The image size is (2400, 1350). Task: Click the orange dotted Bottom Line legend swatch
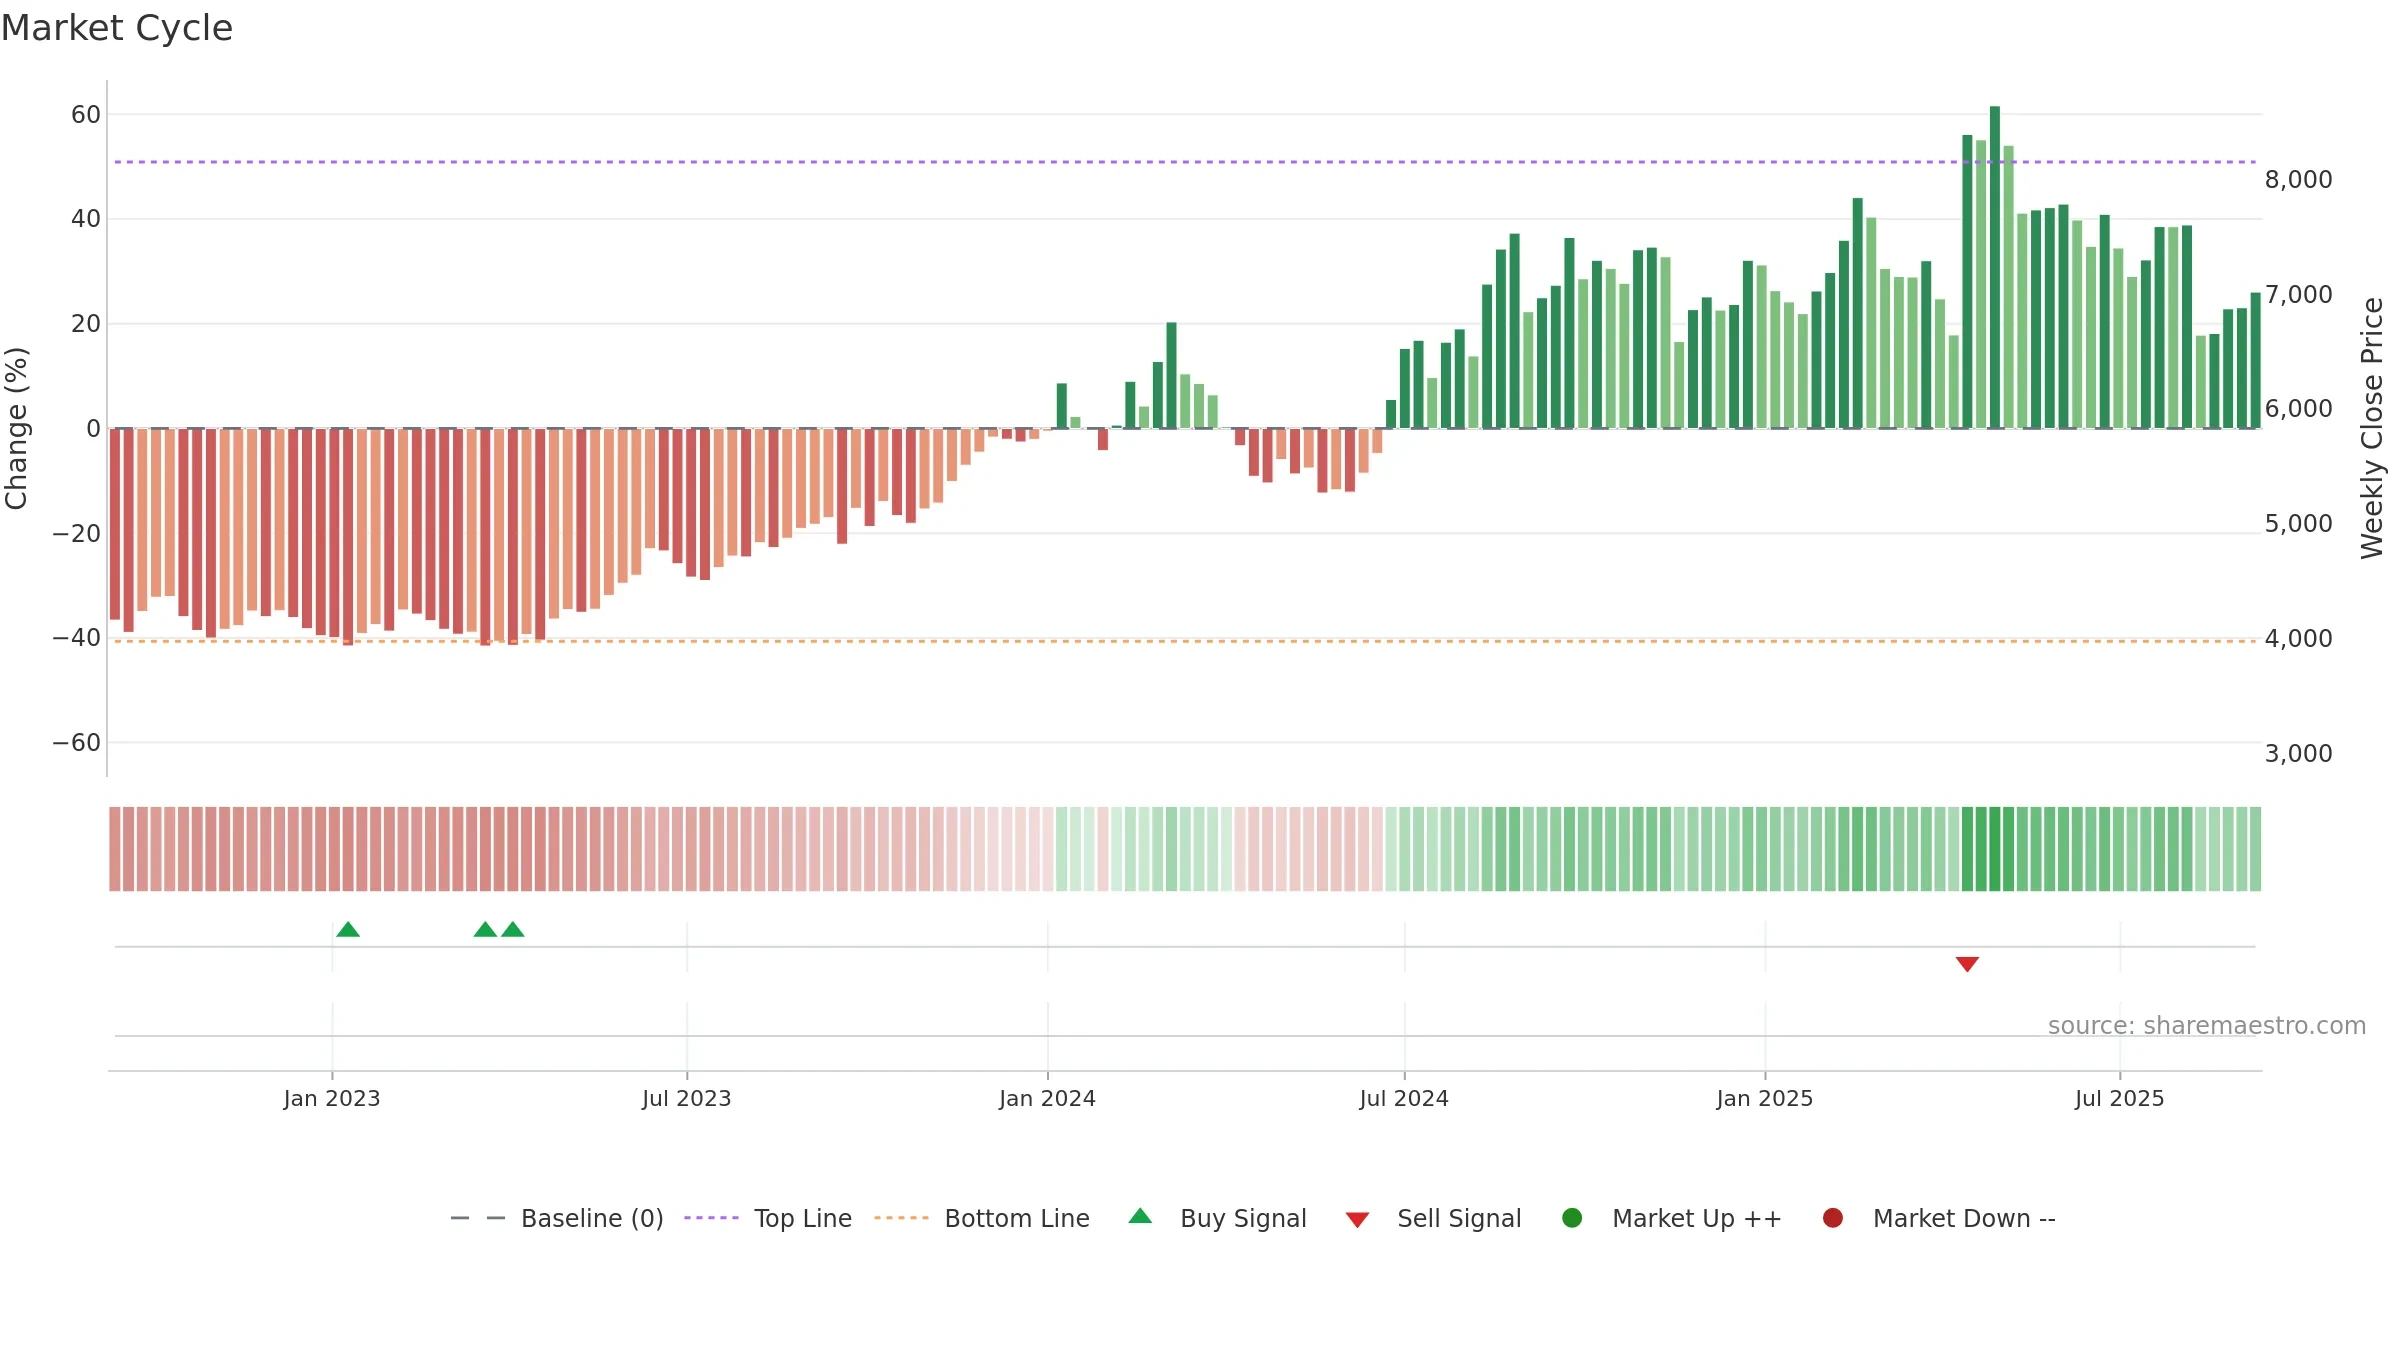click(x=901, y=1218)
